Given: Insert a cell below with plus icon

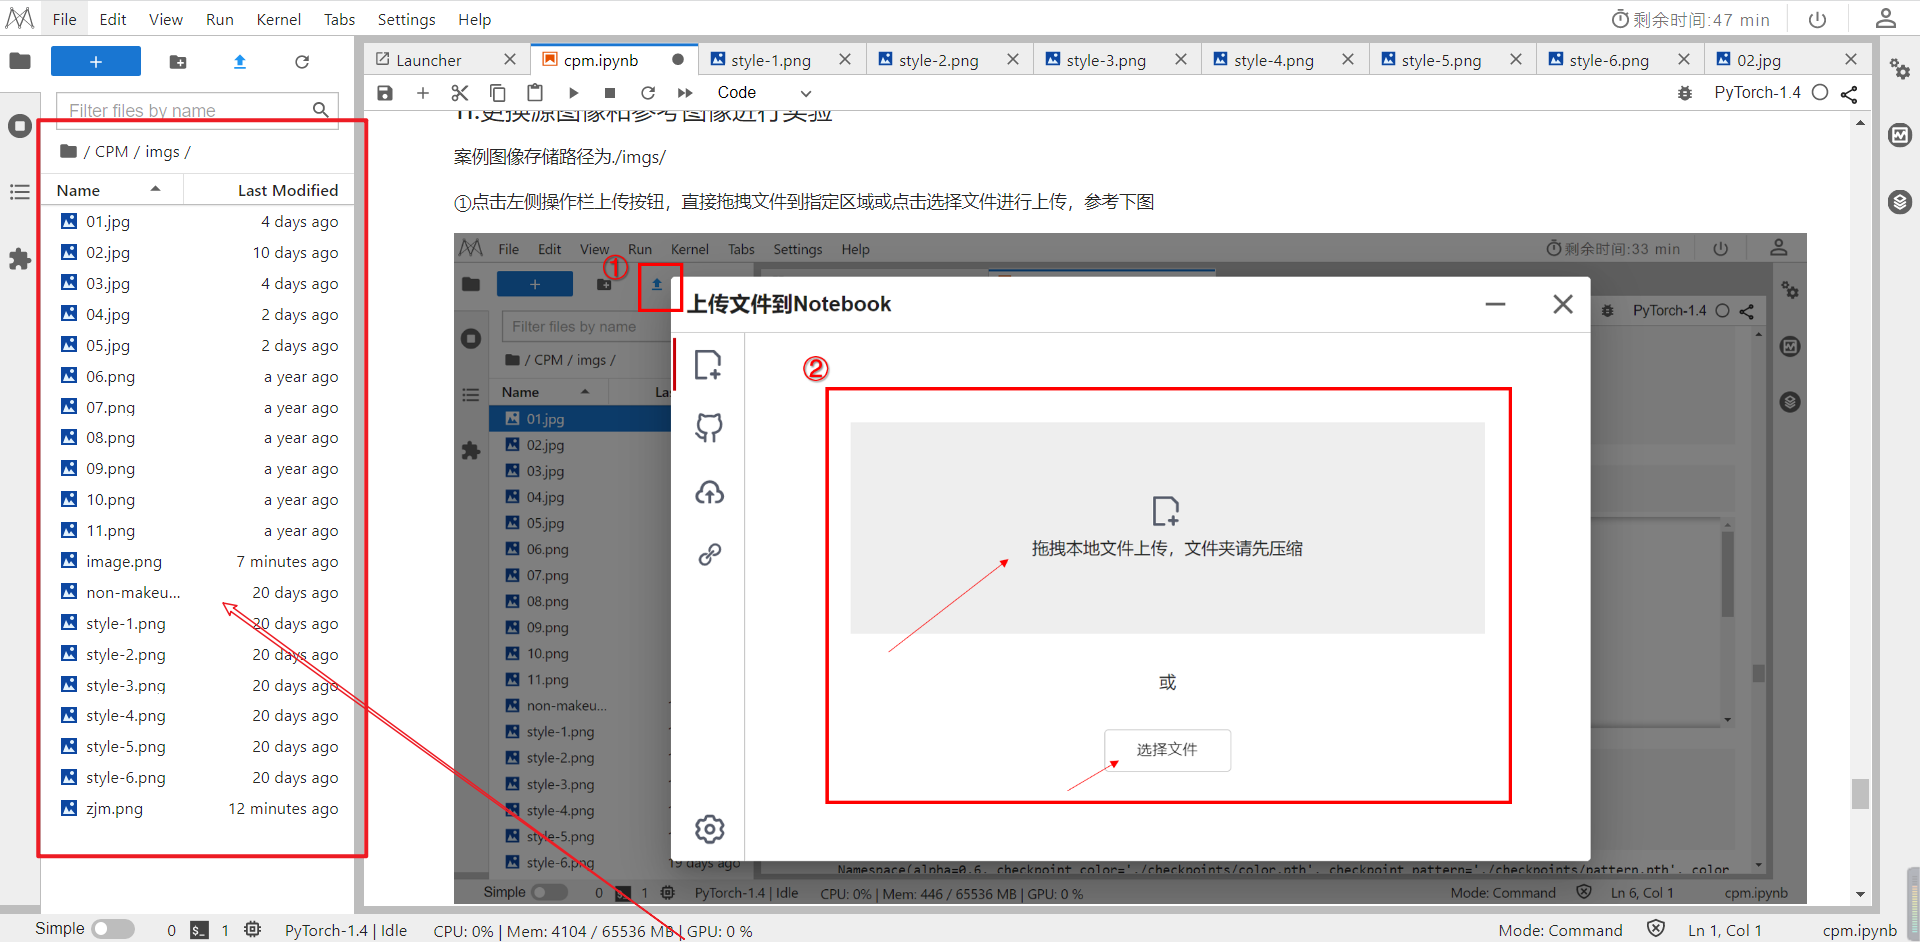Looking at the screenshot, I should [423, 93].
